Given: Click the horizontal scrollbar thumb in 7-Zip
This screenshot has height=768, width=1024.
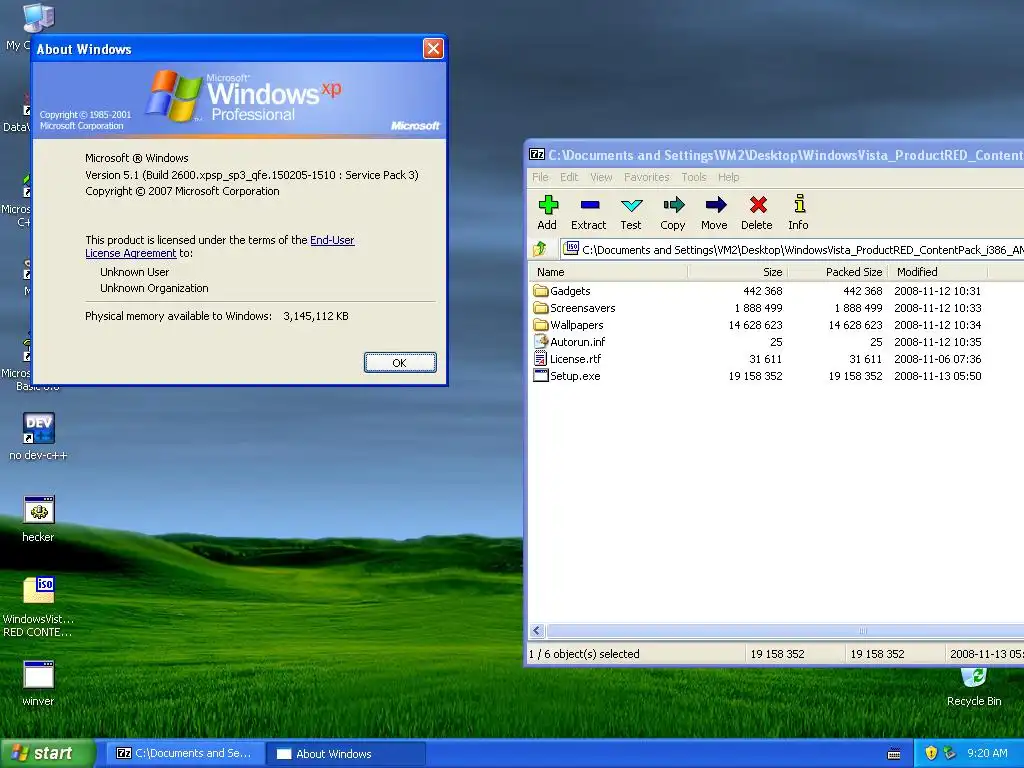Looking at the screenshot, I should click(784, 630).
